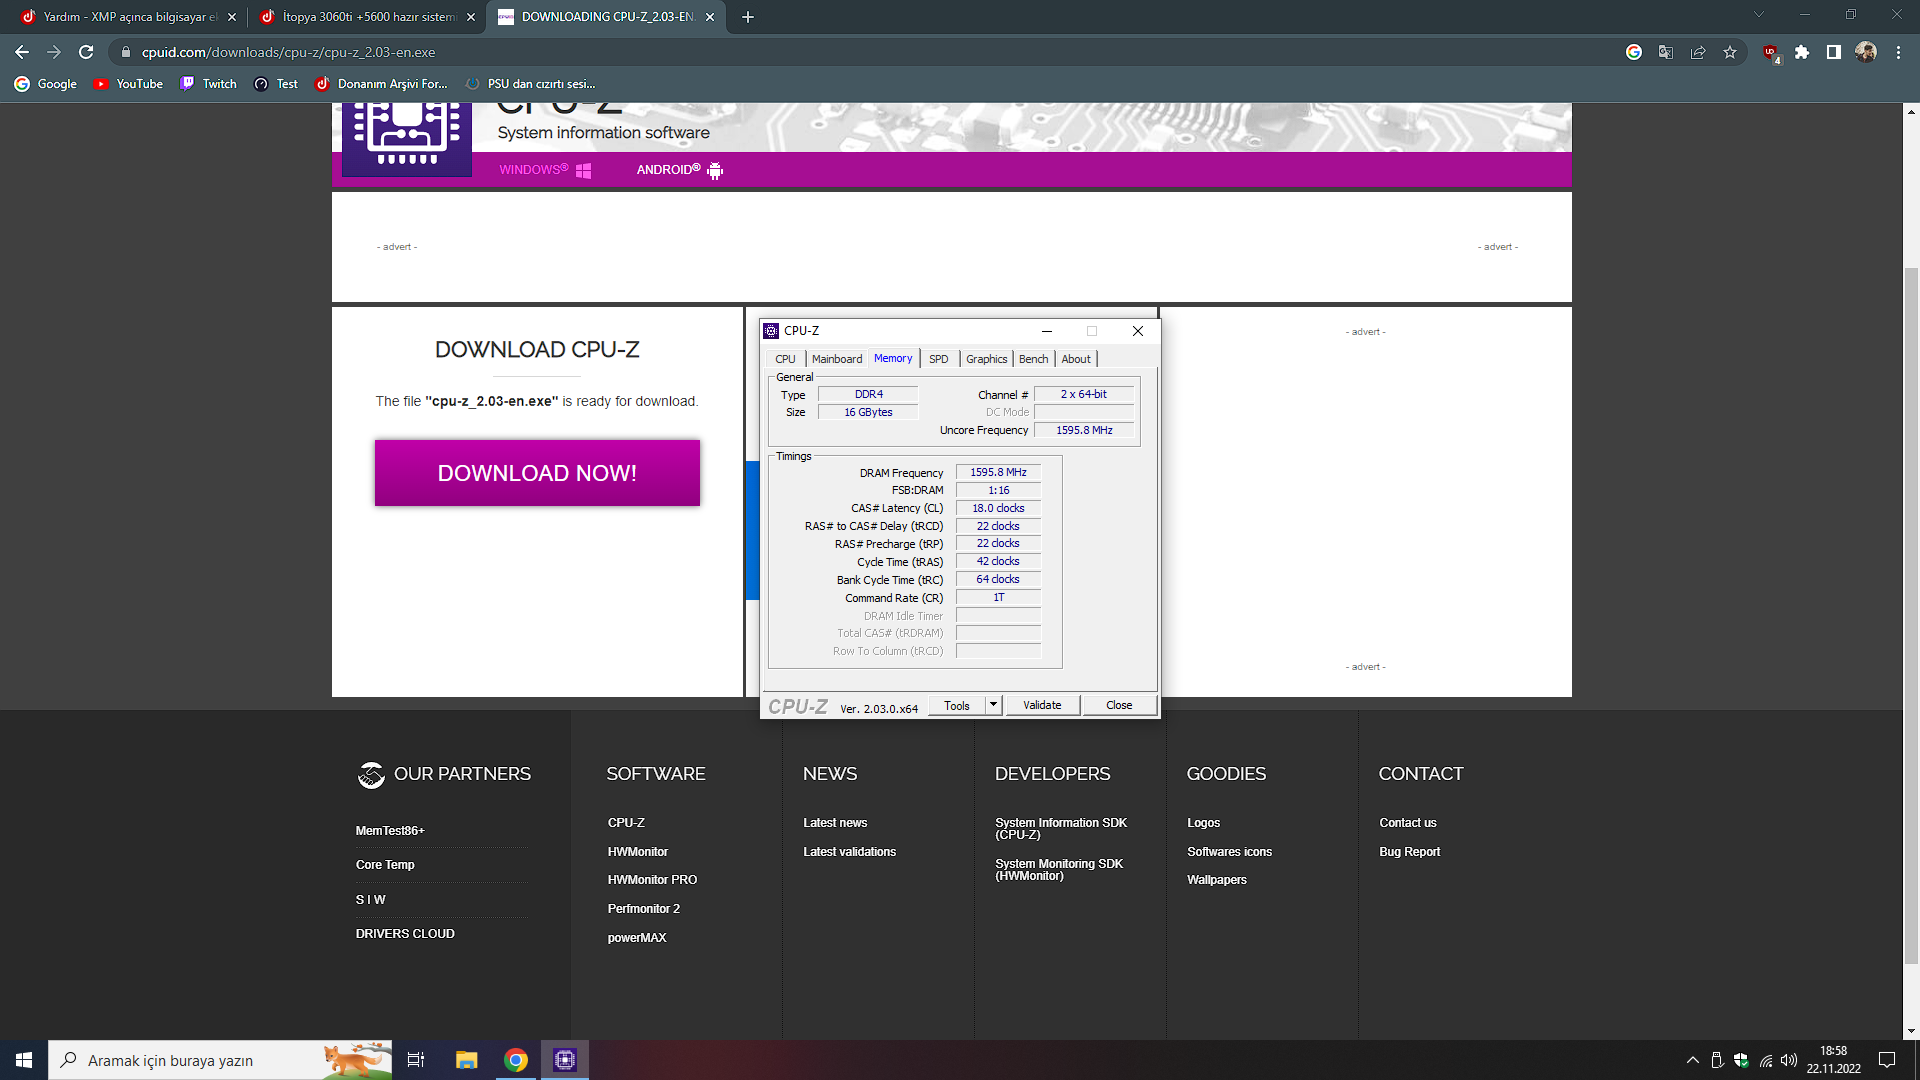The height and width of the screenshot is (1080, 1920).
Task: Close the İtopya 3060ti tab
Action: pos(471,17)
